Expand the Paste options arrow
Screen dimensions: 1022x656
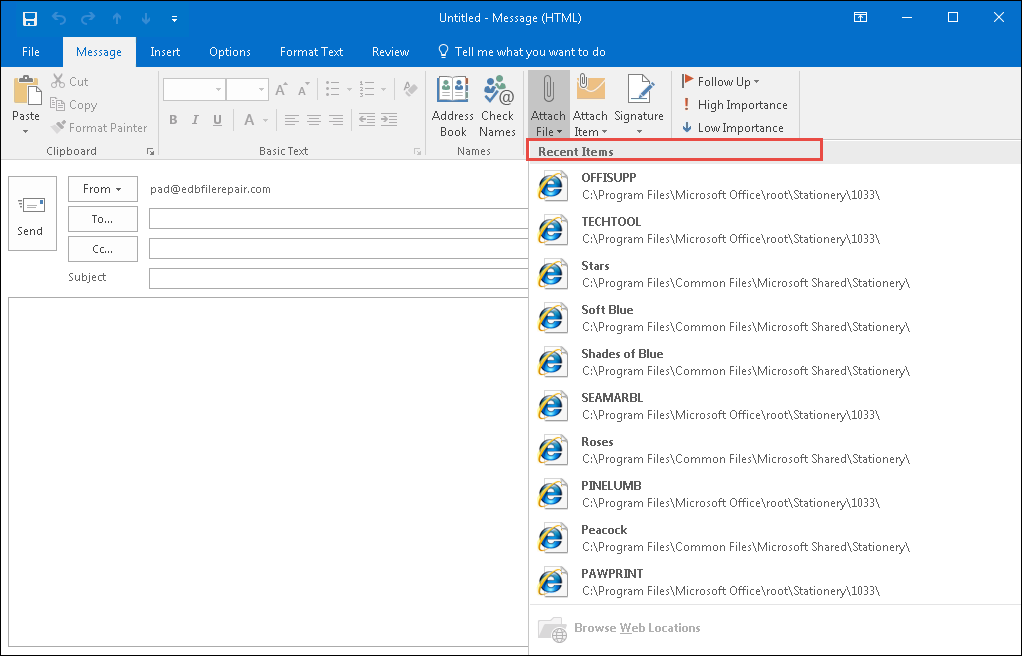tap(26, 131)
